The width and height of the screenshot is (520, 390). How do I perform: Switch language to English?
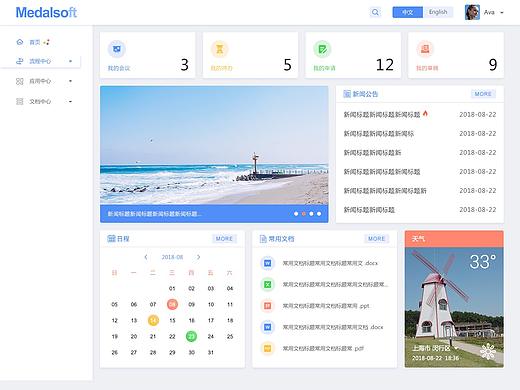point(438,12)
